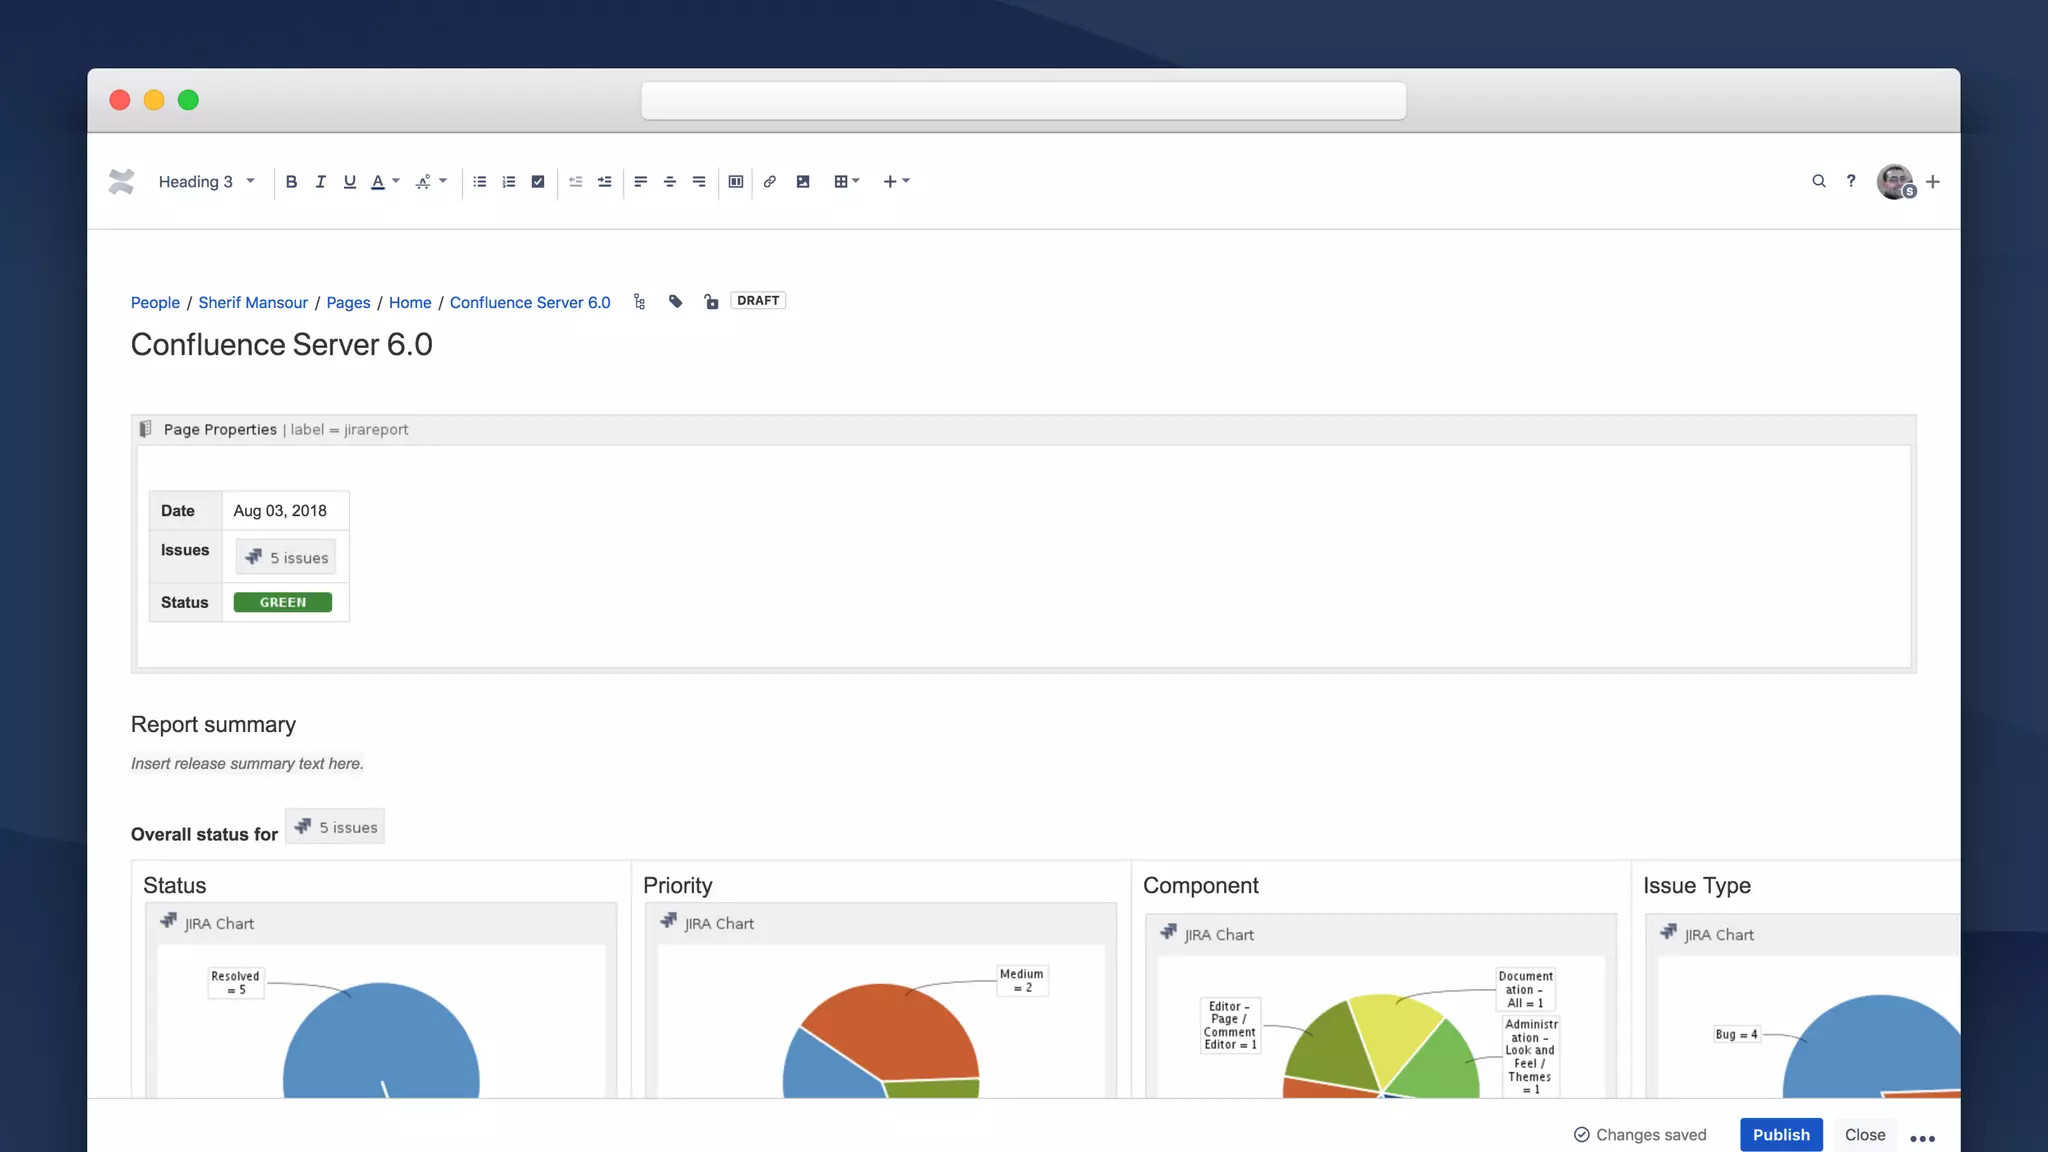
Task: Toggle underline formatting
Action: click(349, 181)
